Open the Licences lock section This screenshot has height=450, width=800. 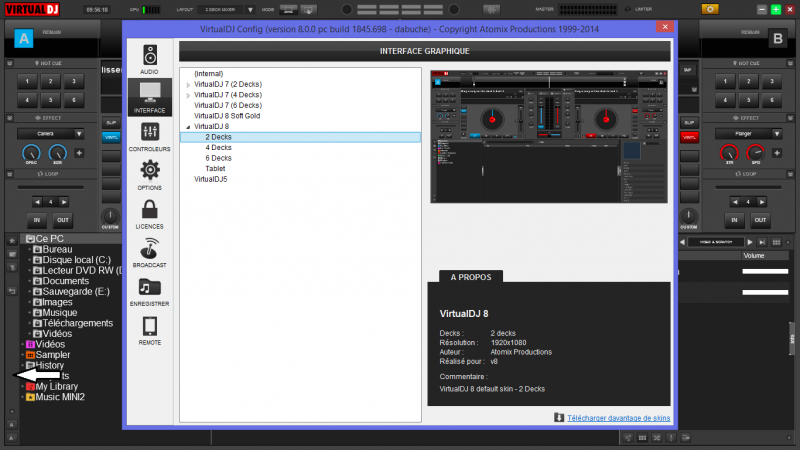point(149,214)
